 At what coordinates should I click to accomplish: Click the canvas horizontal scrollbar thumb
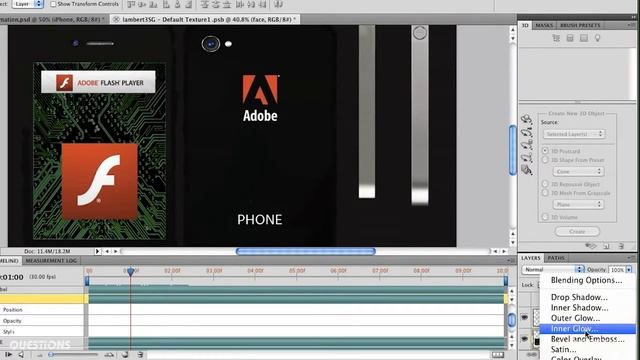[x=306, y=251]
